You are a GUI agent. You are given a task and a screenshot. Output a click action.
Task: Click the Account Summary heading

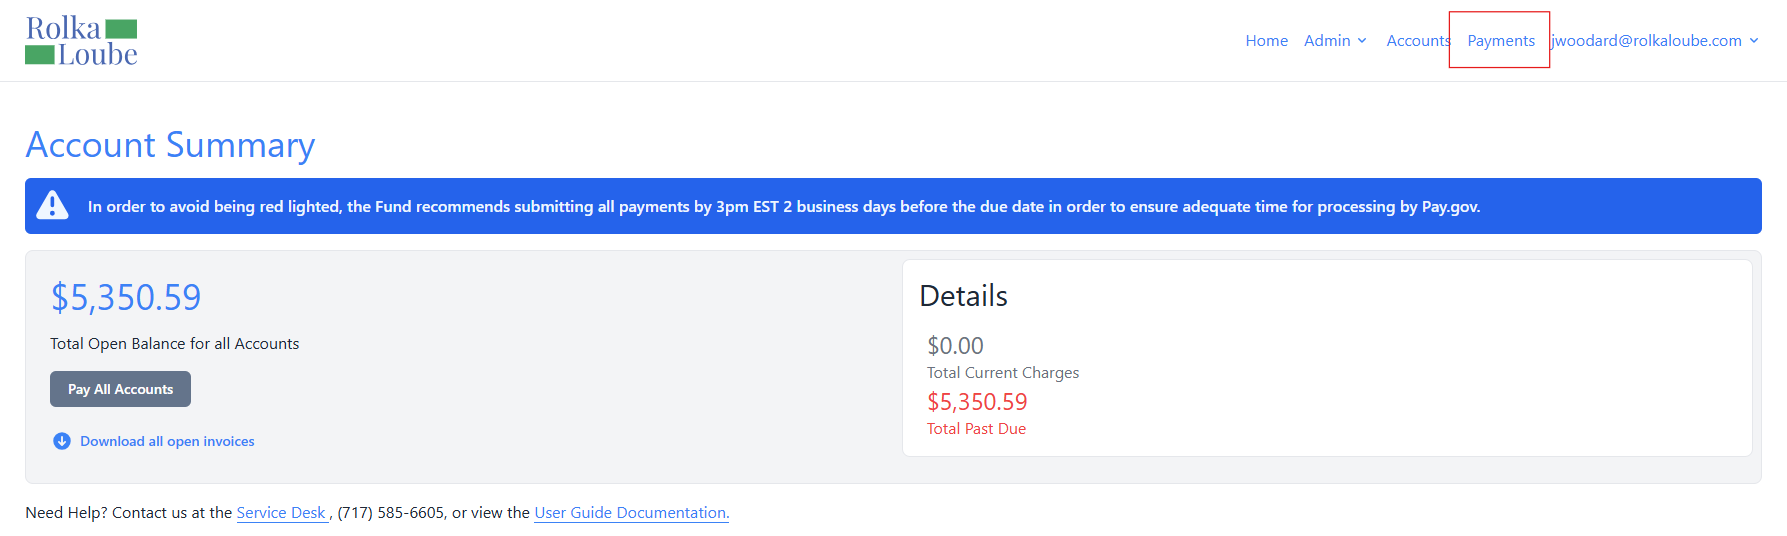(x=170, y=145)
